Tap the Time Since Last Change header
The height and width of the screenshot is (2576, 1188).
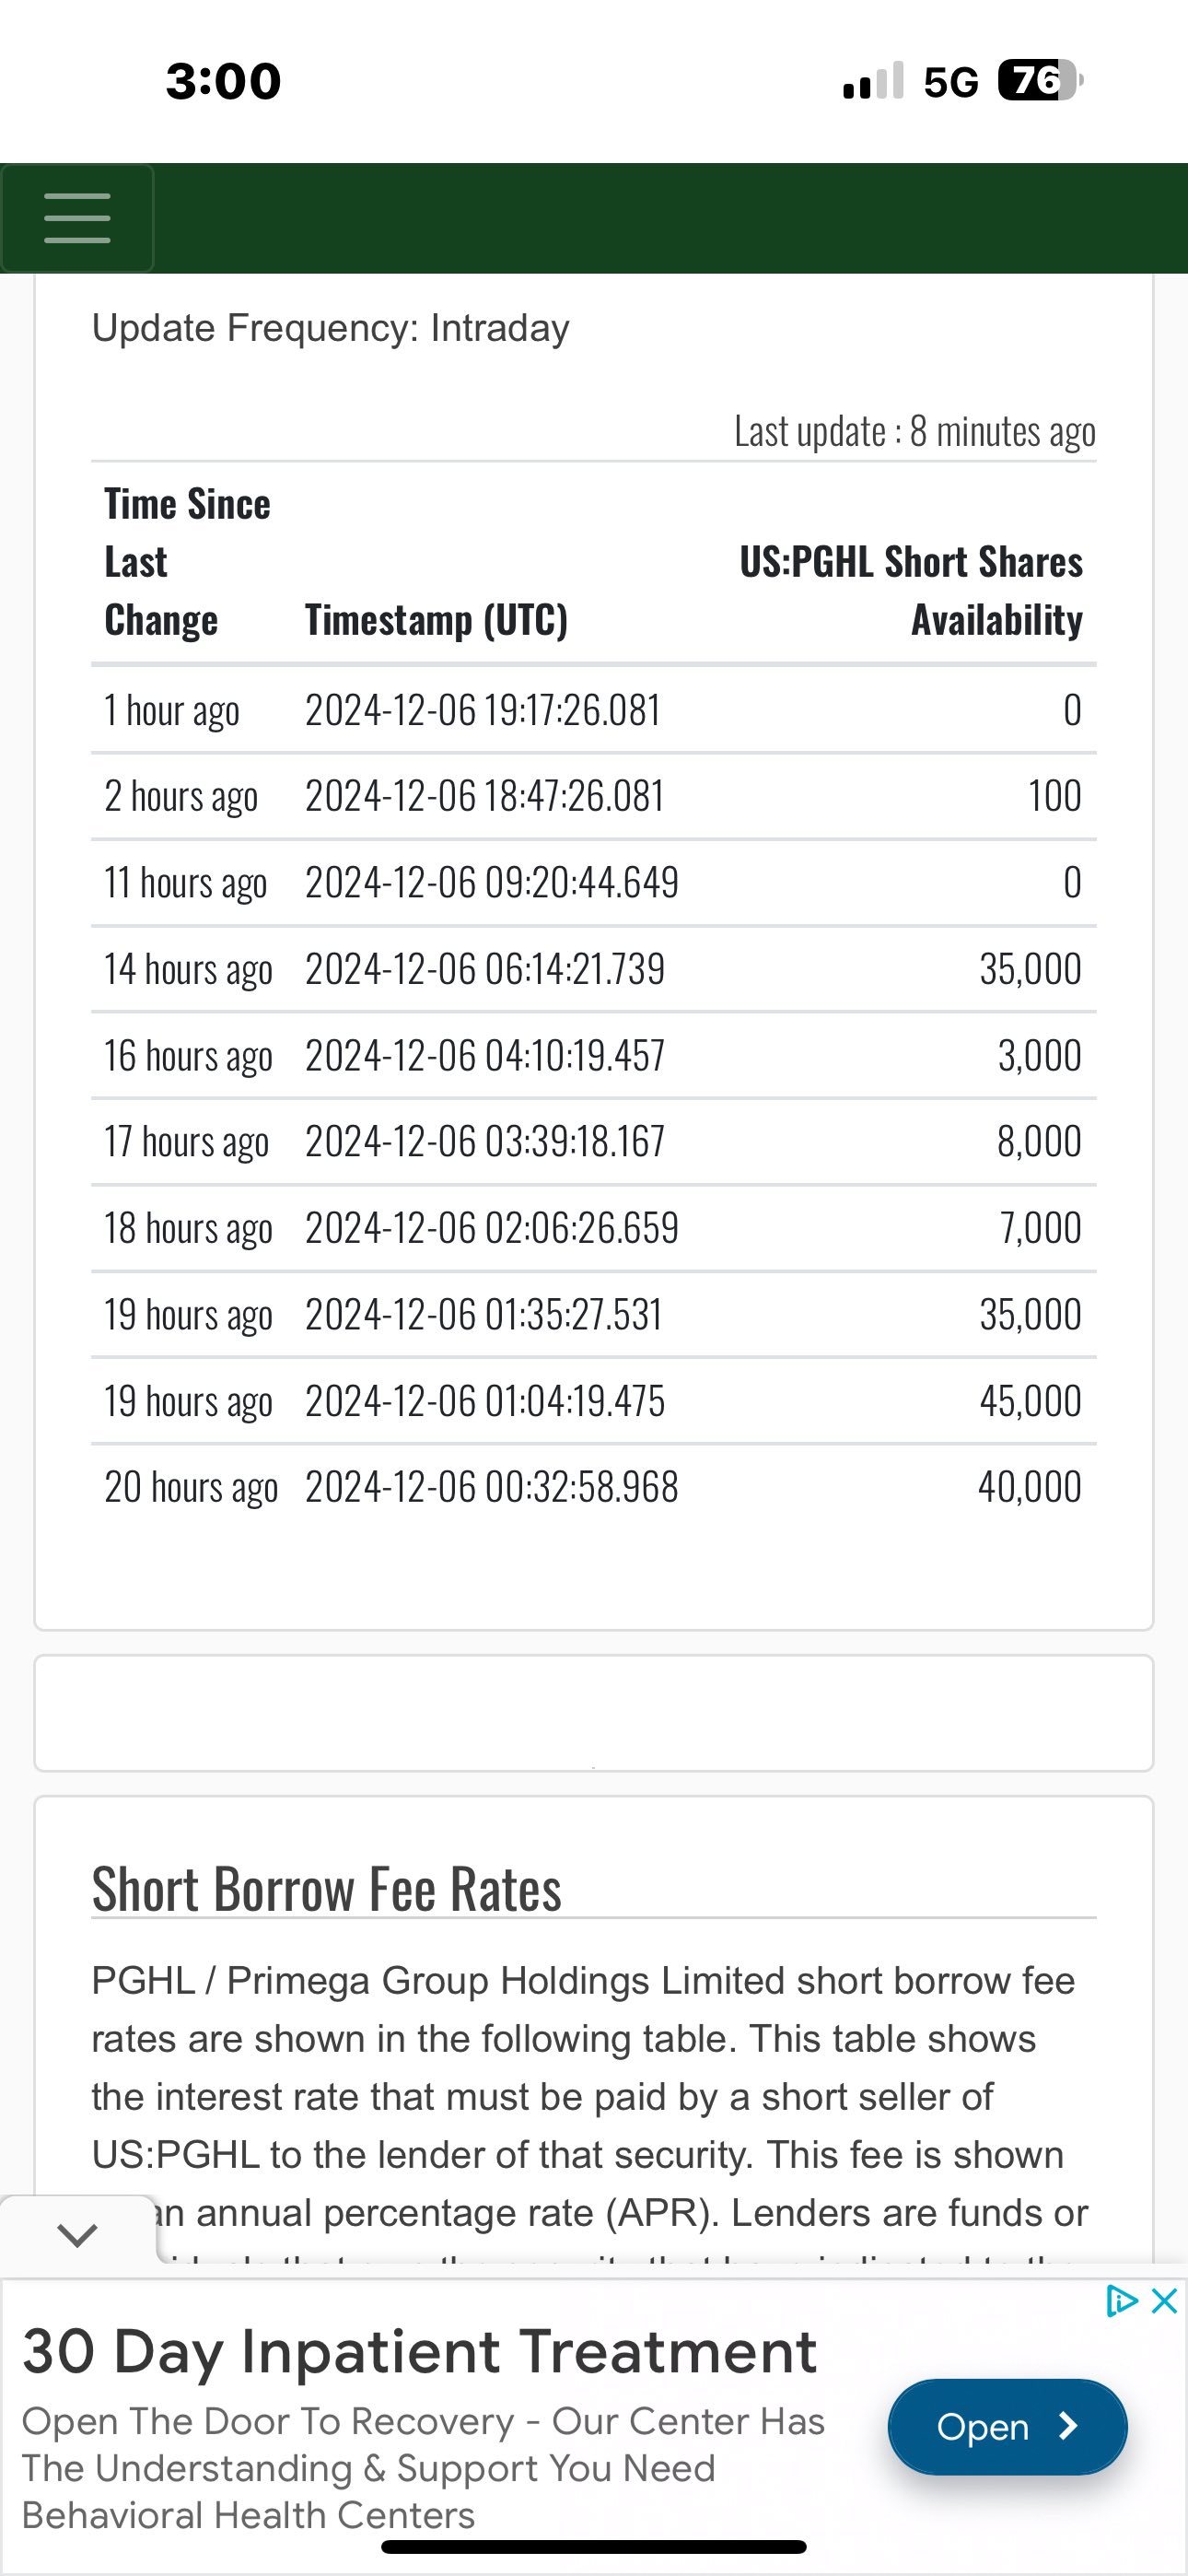(x=187, y=562)
